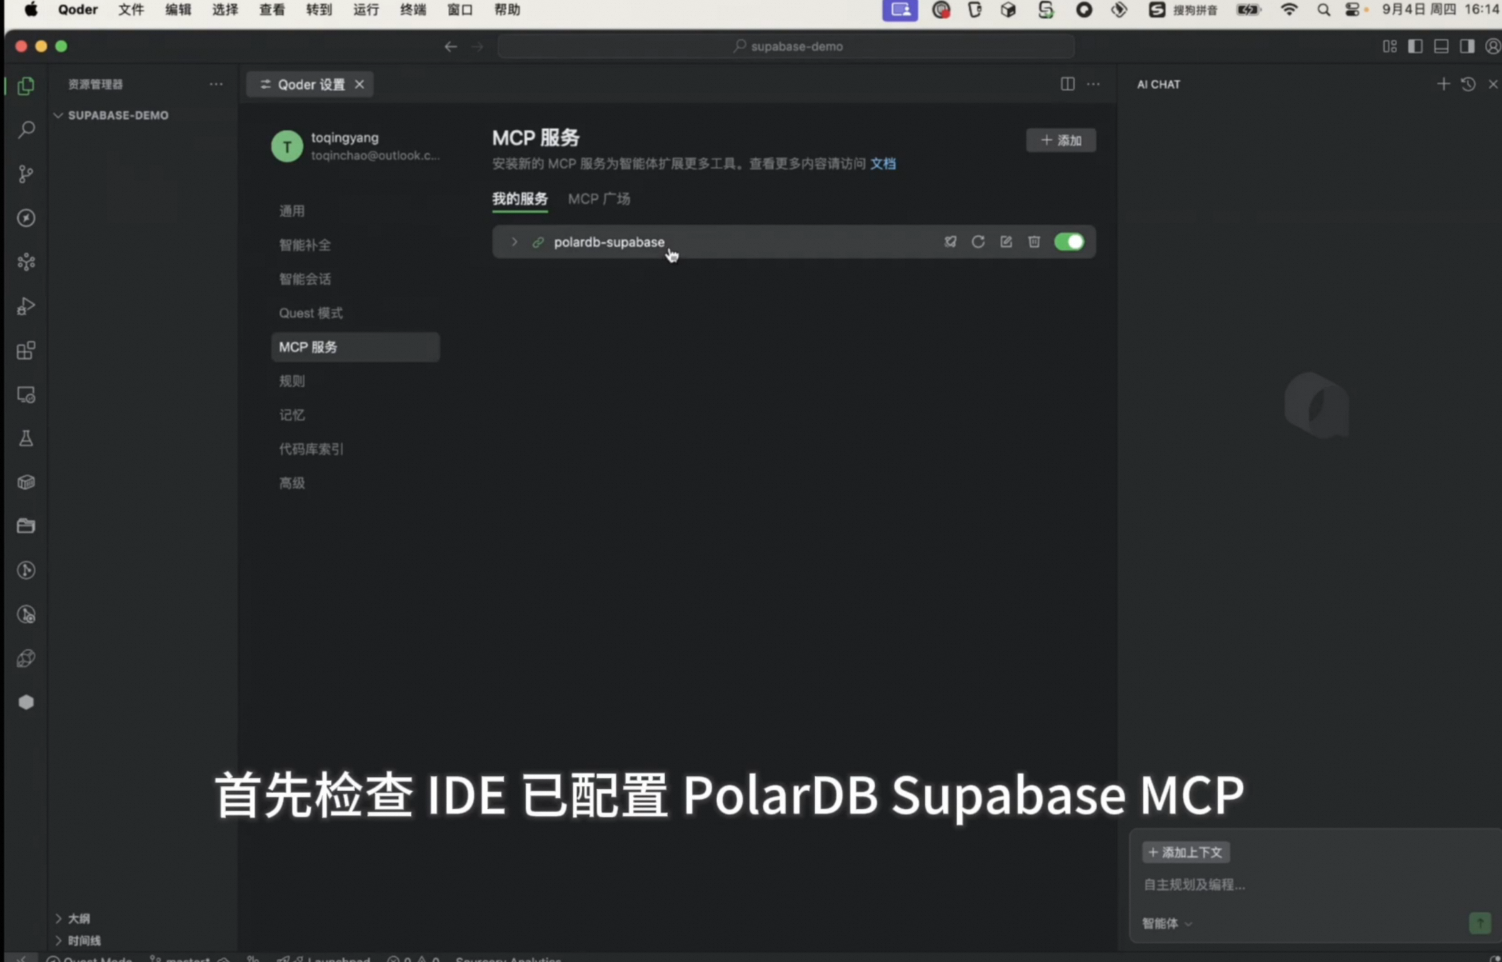Click the supabase-demo command center search bar
This screenshot has width=1502, height=962.
786,46
